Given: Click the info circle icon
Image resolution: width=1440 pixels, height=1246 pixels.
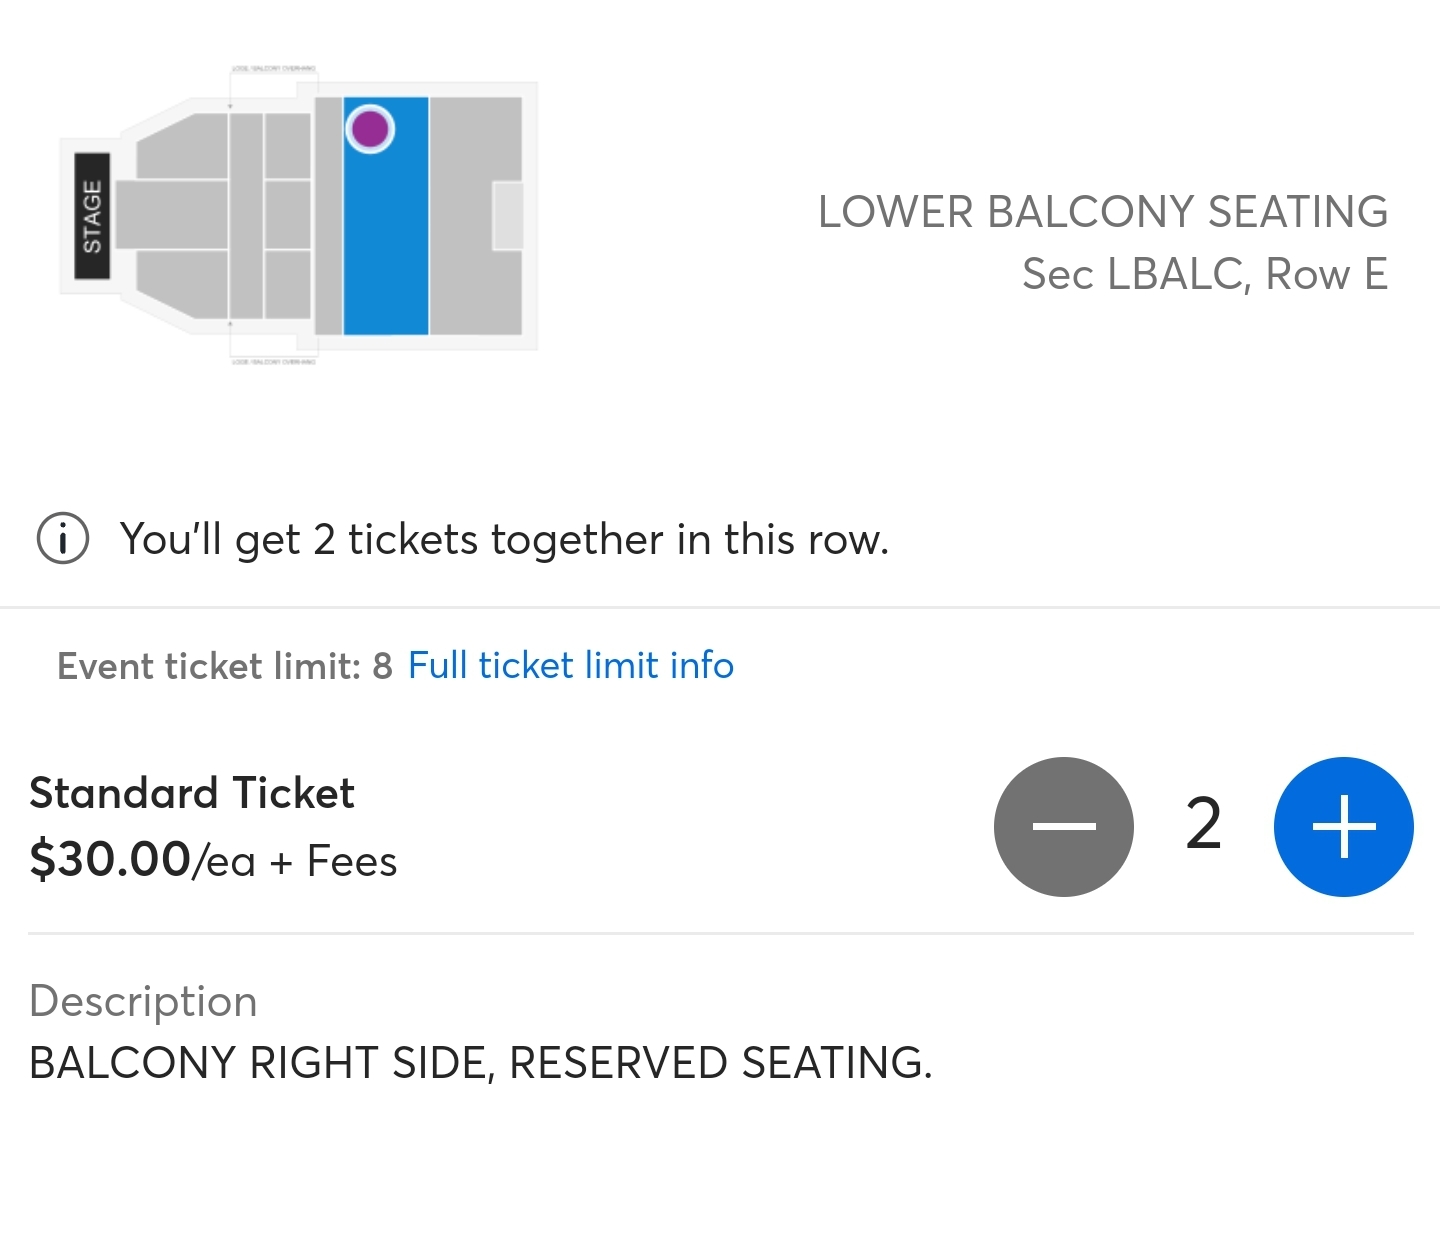Looking at the screenshot, I should pos(62,539).
